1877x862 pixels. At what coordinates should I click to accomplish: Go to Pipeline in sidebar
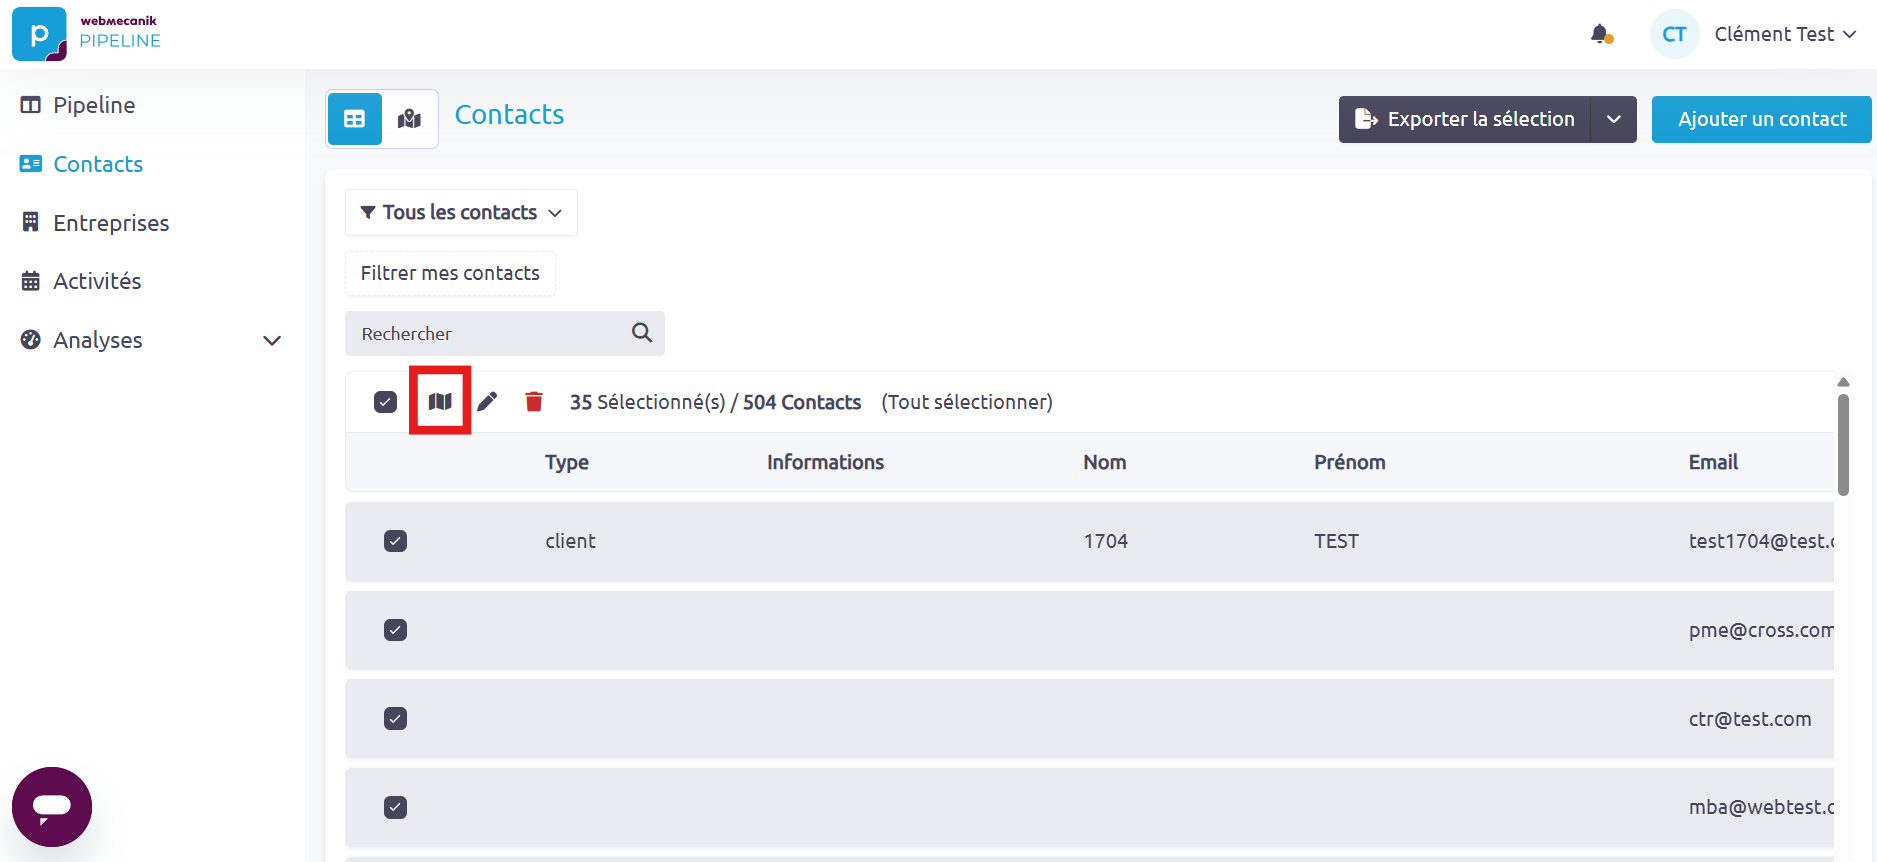coord(94,105)
